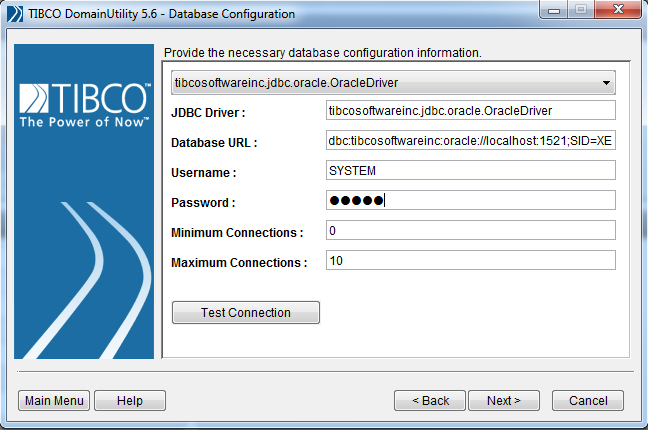648x430 pixels.
Task: Click the Minimum Connections field
Action: coord(471,230)
